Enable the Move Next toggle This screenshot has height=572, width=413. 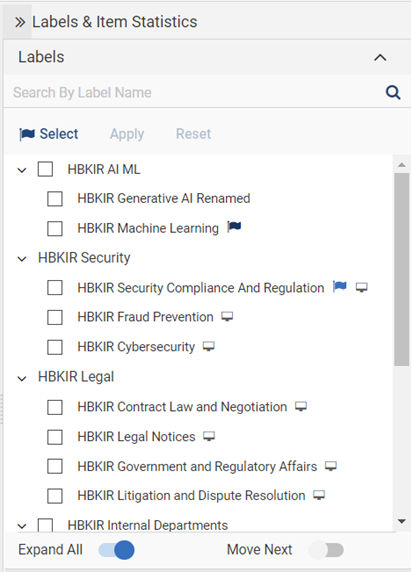pos(326,550)
